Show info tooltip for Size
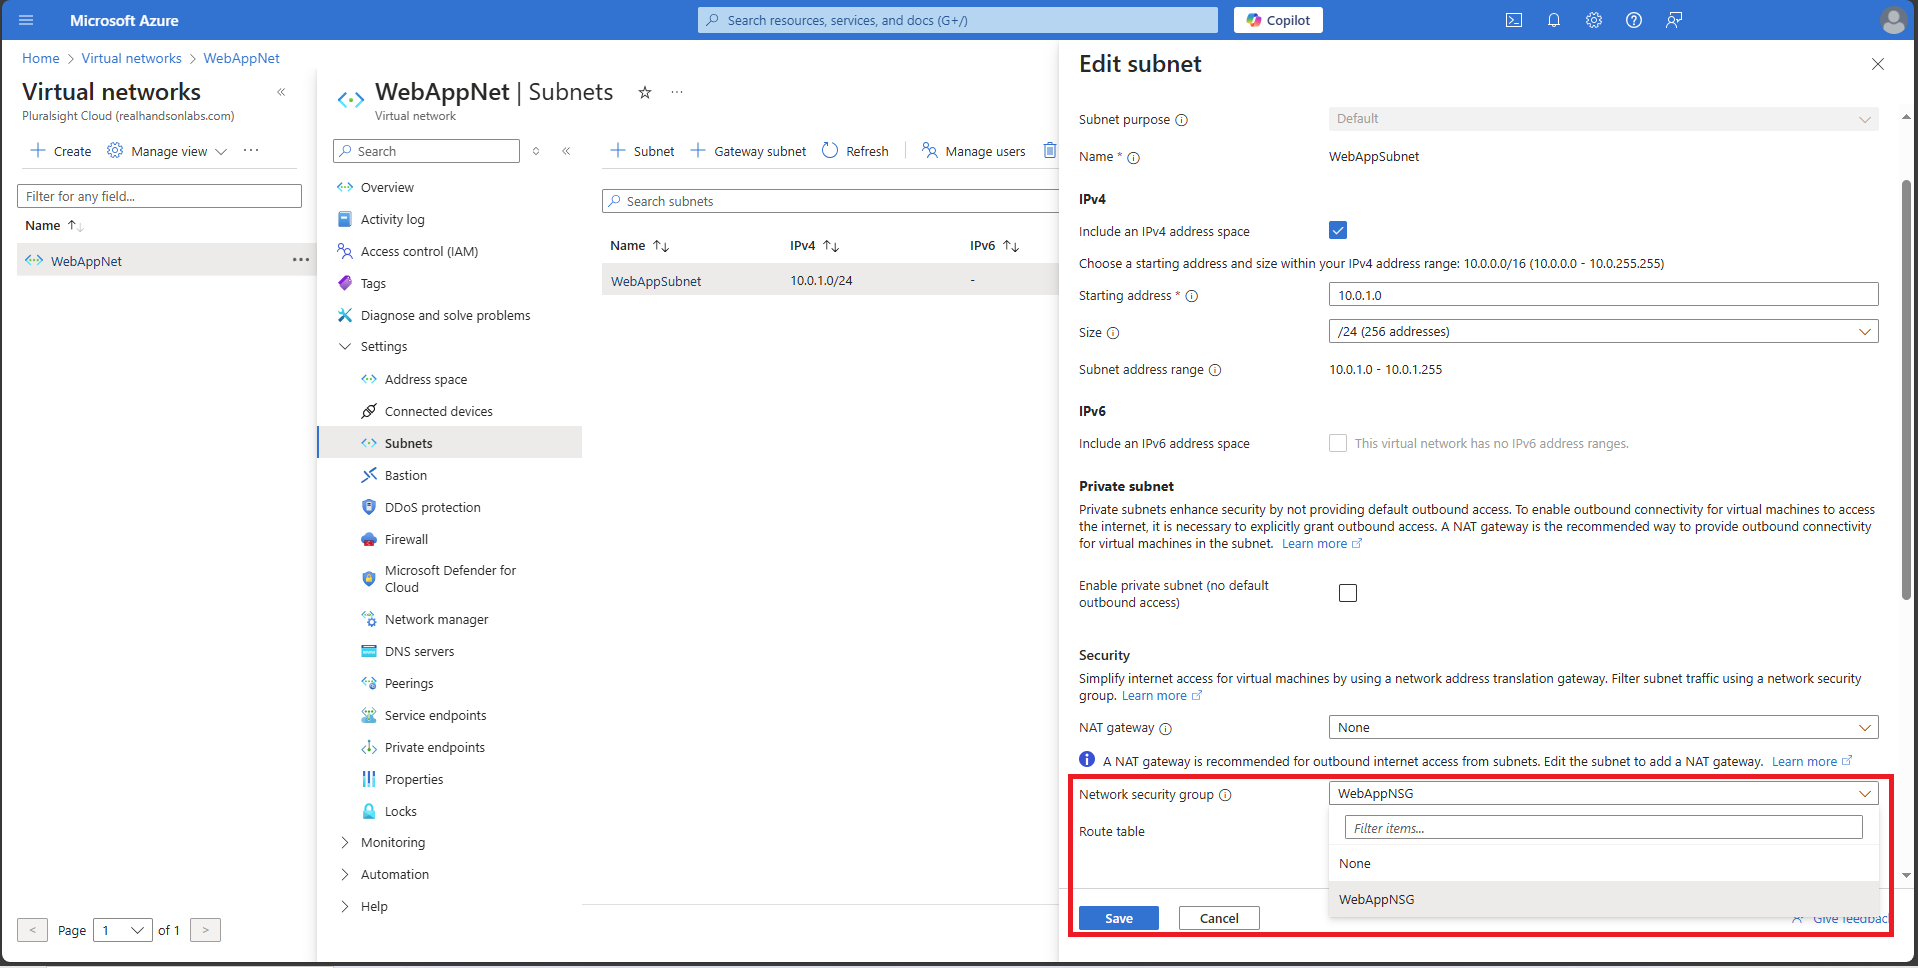 [1113, 333]
